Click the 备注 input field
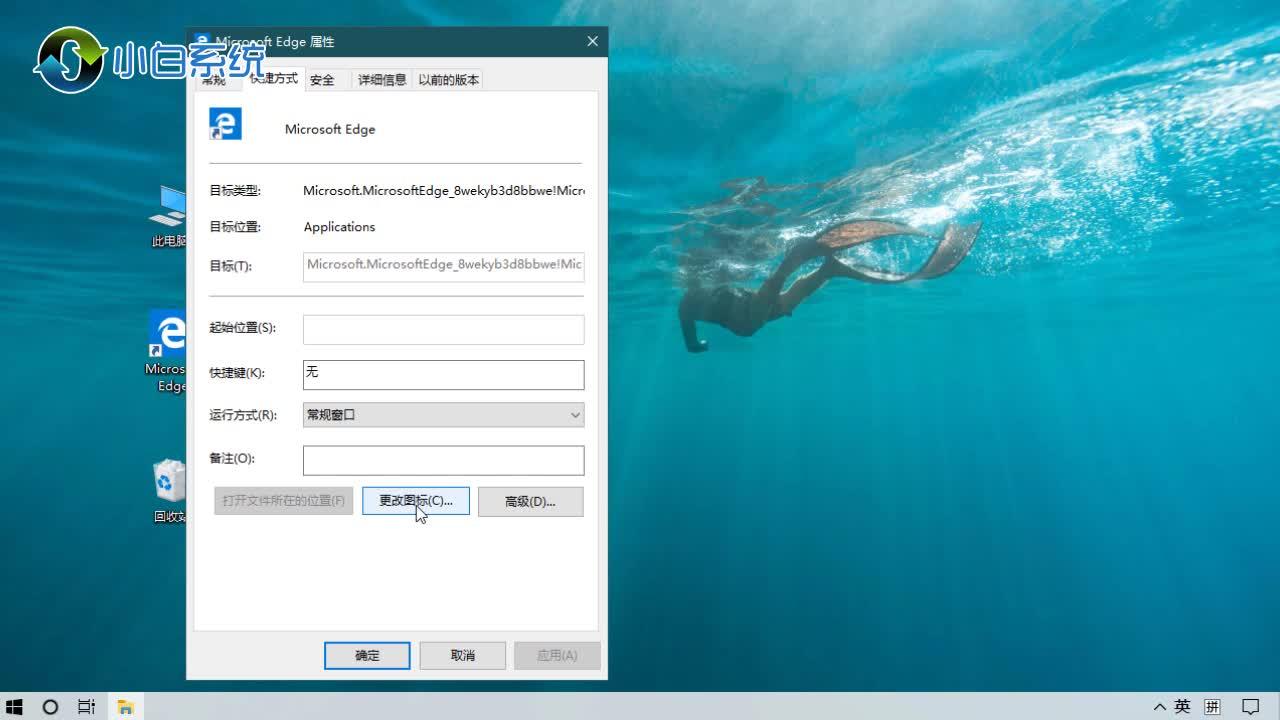Screen dimensions: 1280x720 [x=443, y=460]
